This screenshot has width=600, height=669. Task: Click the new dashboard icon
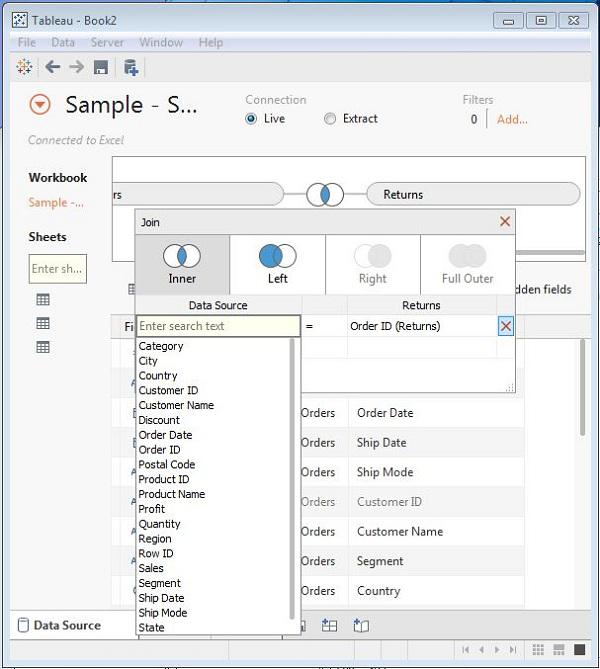[329, 625]
